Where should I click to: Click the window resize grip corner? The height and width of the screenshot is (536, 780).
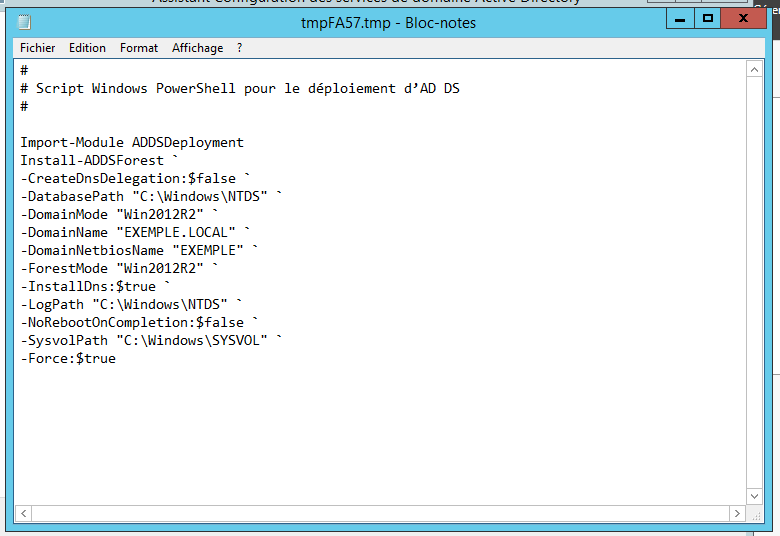pyautogui.click(x=756, y=515)
